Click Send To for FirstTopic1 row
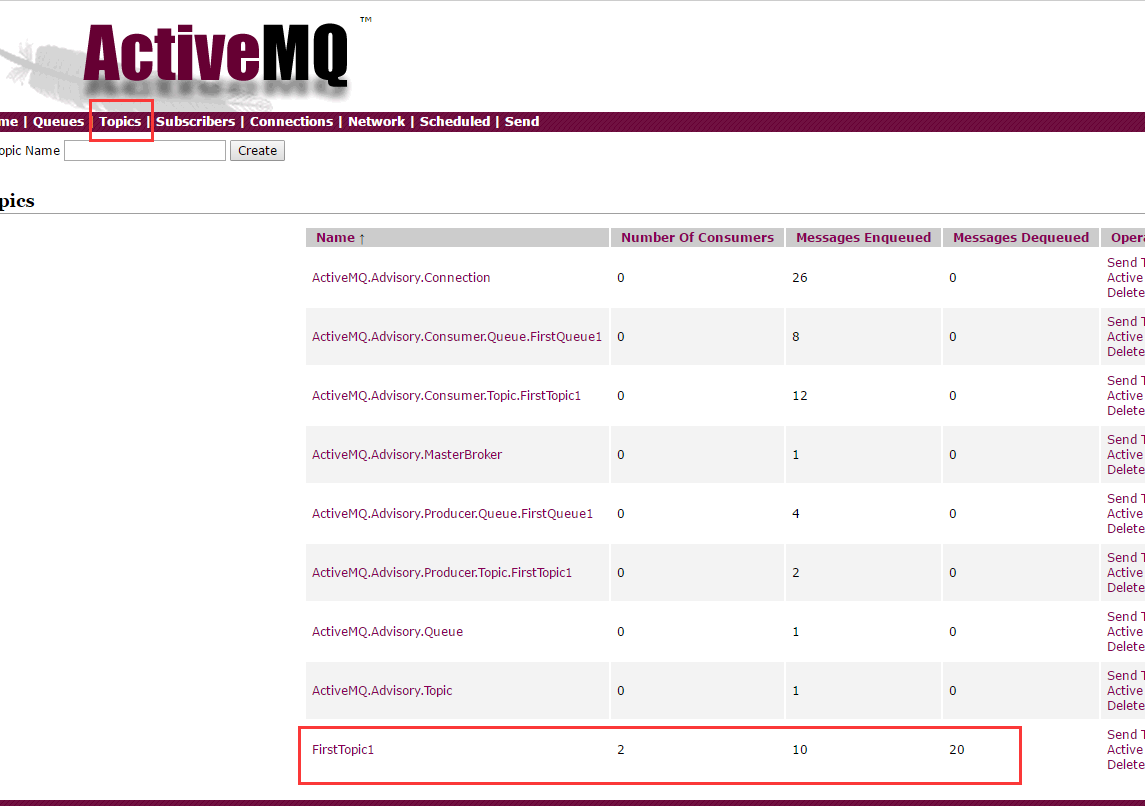The image size is (1145, 806). click(x=1125, y=734)
